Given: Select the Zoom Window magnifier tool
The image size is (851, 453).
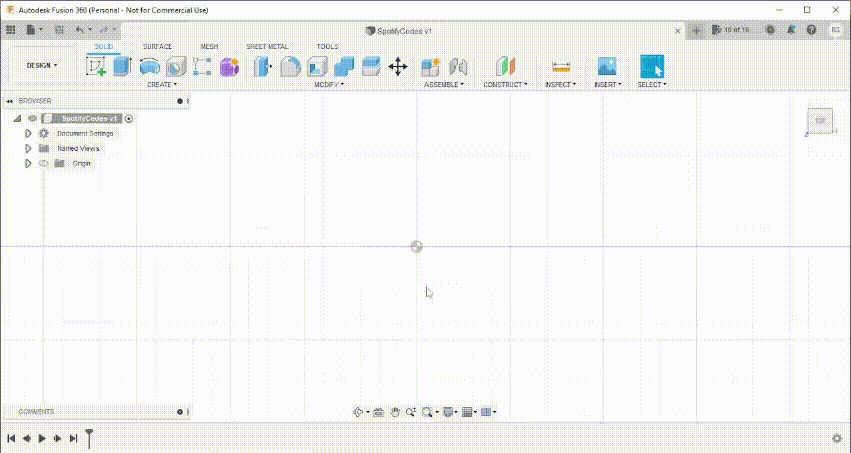Looking at the screenshot, I should (428, 412).
